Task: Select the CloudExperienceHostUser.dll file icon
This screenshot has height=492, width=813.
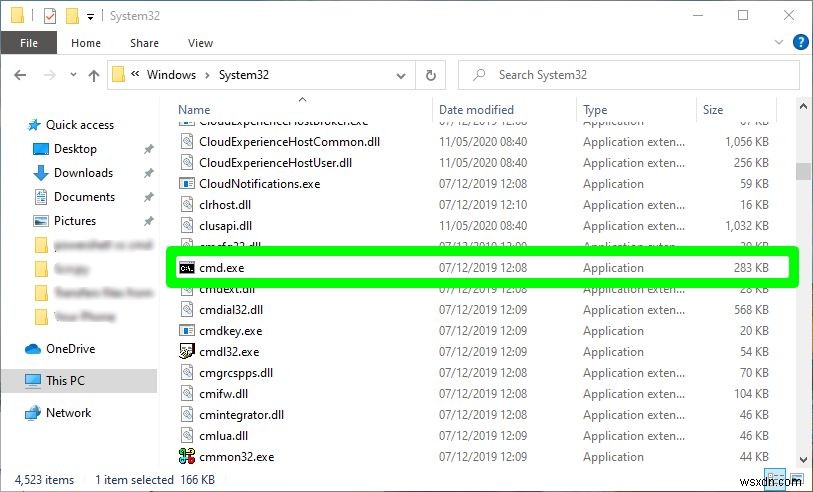Action: point(187,163)
